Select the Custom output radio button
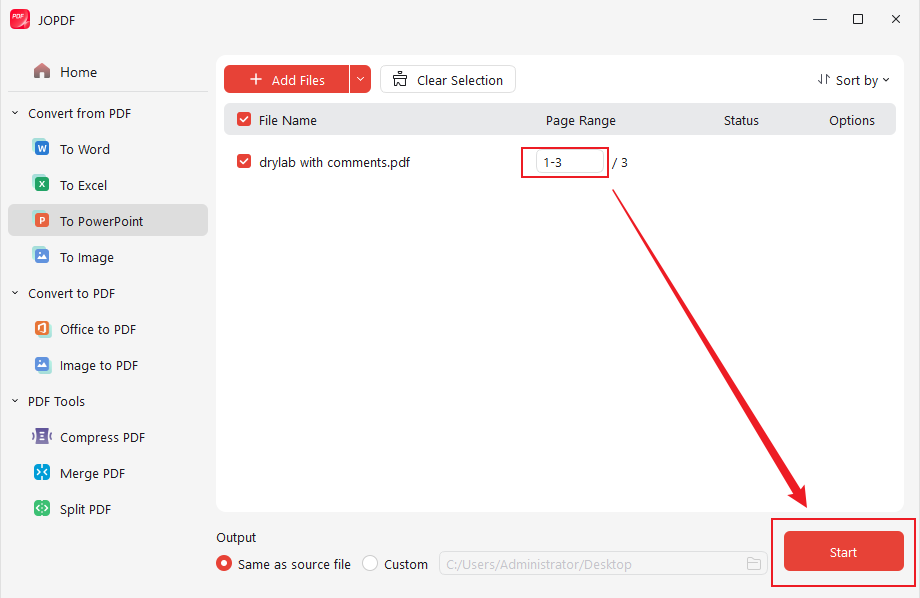The height and width of the screenshot is (598, 920). point(369,564)
